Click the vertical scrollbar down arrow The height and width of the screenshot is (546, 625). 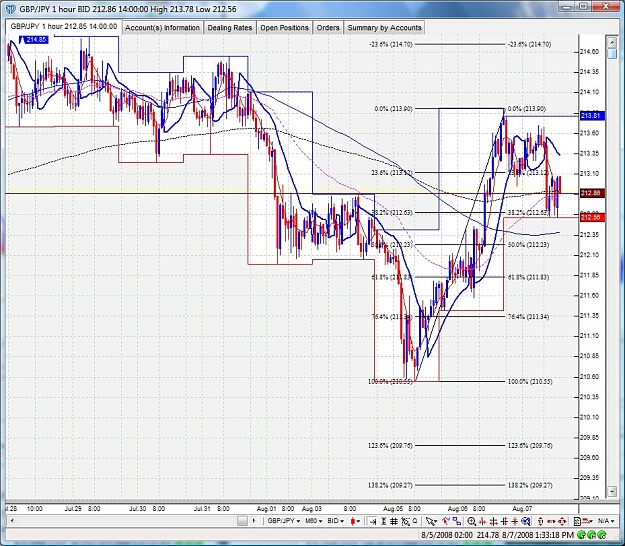[612, 491]
